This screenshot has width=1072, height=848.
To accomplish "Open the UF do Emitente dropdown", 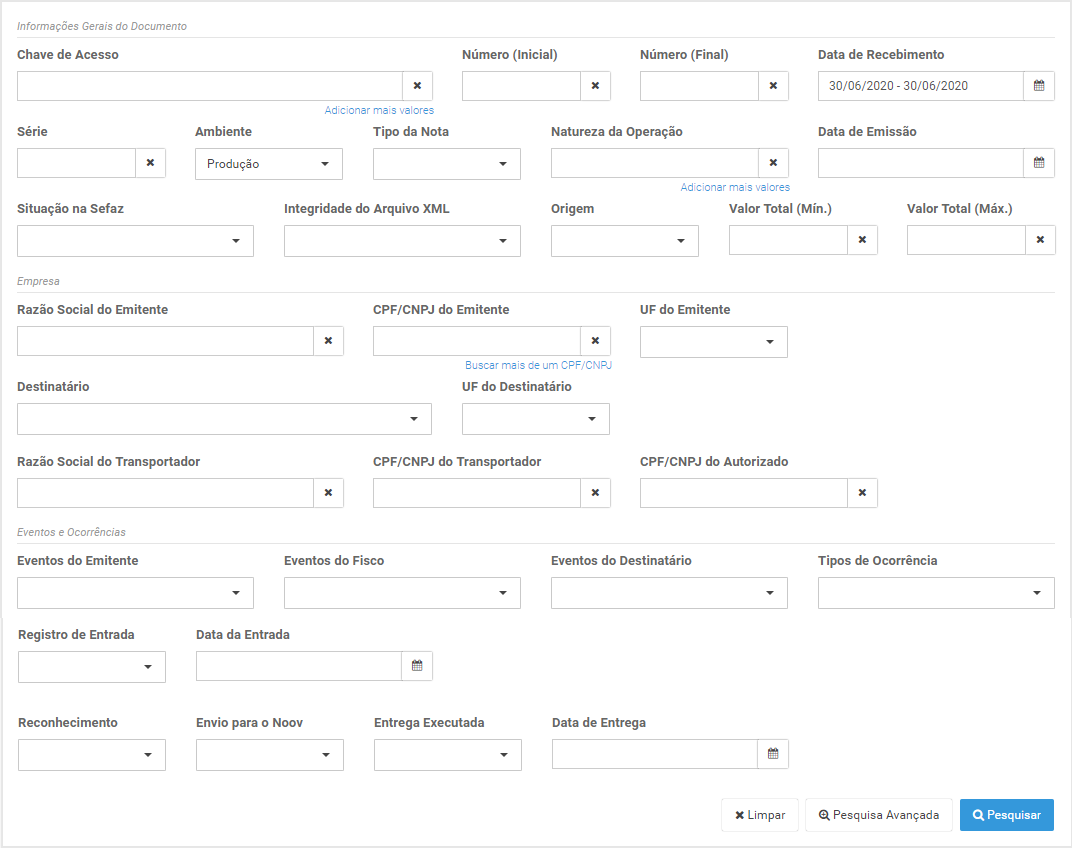I will coord(714,342).
